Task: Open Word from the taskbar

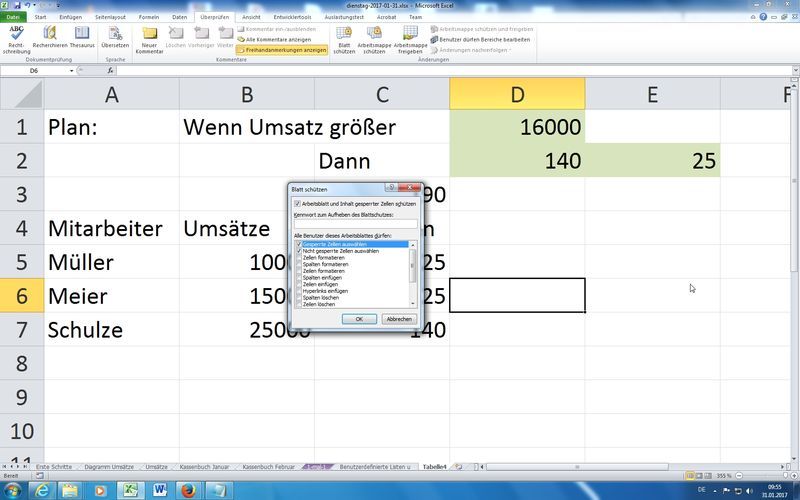Action: click(x=160, y=491)
